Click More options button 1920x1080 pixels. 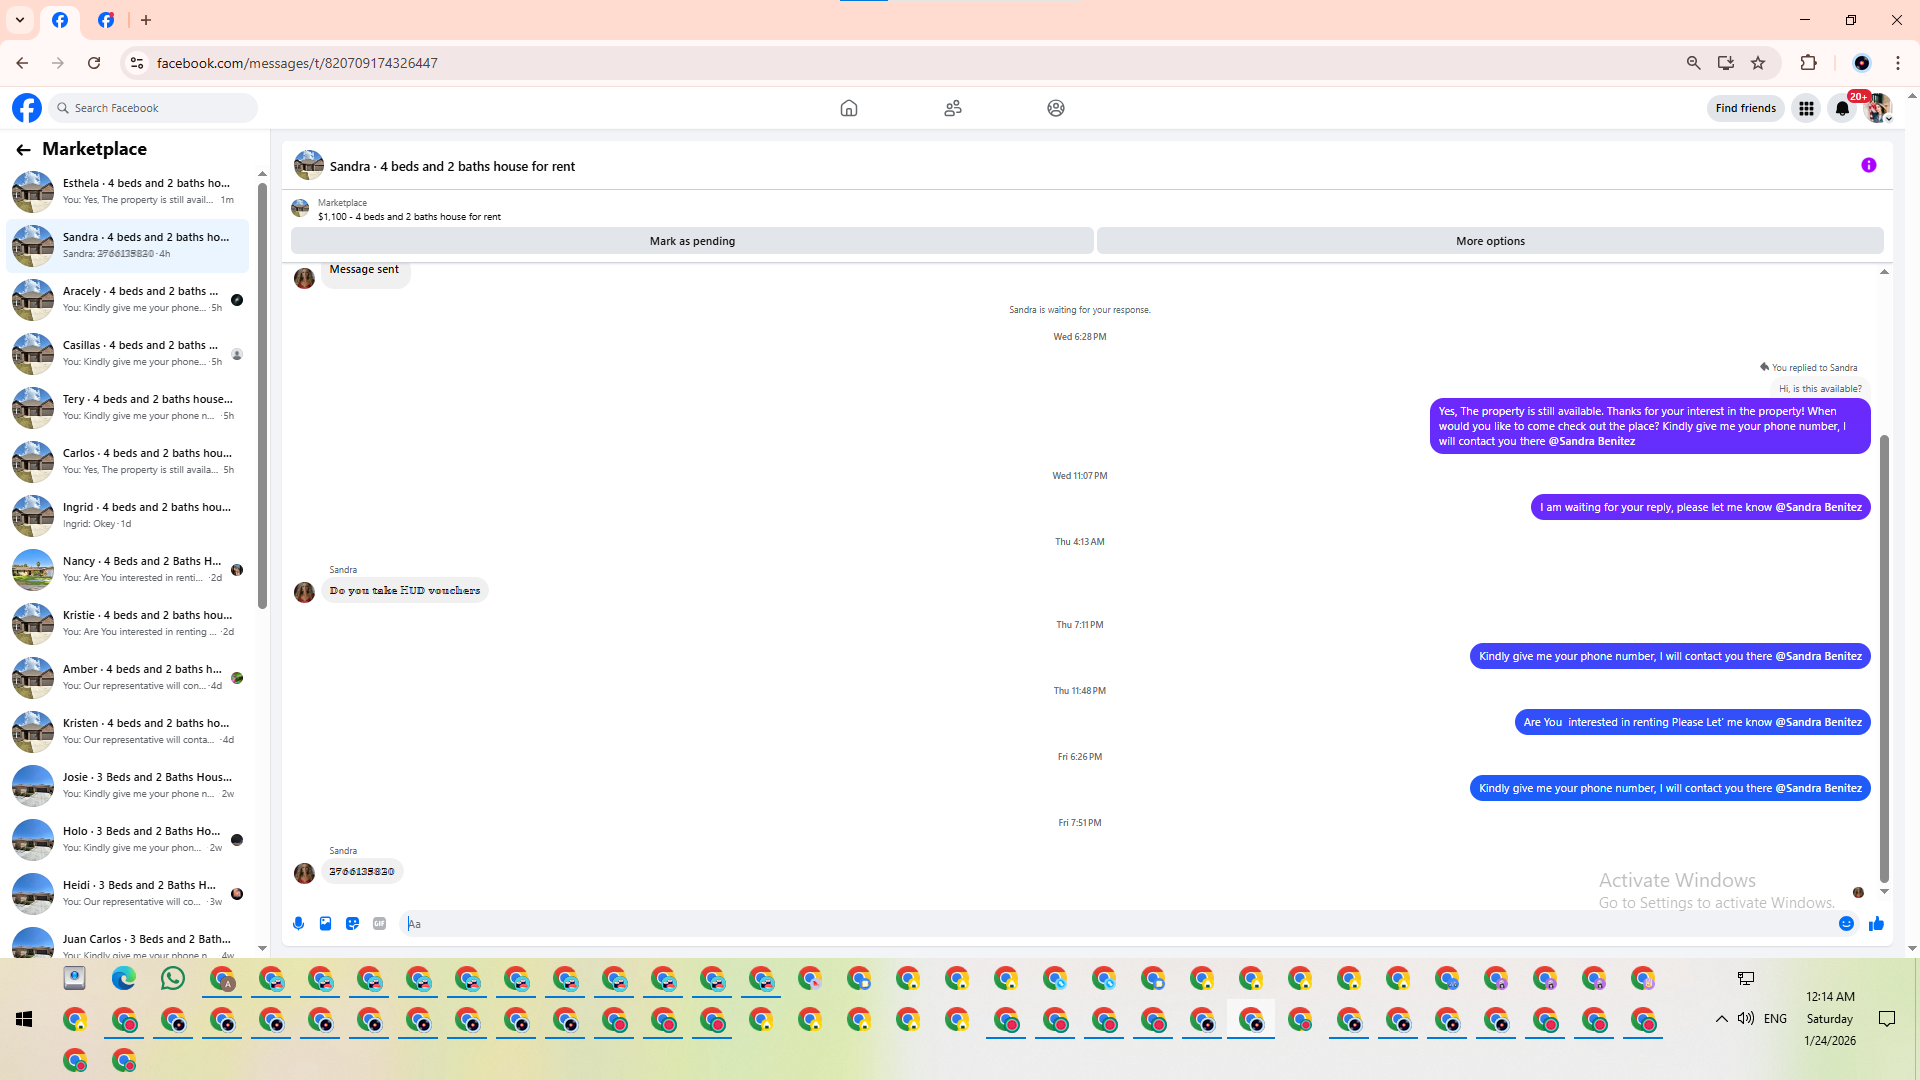1489,241
